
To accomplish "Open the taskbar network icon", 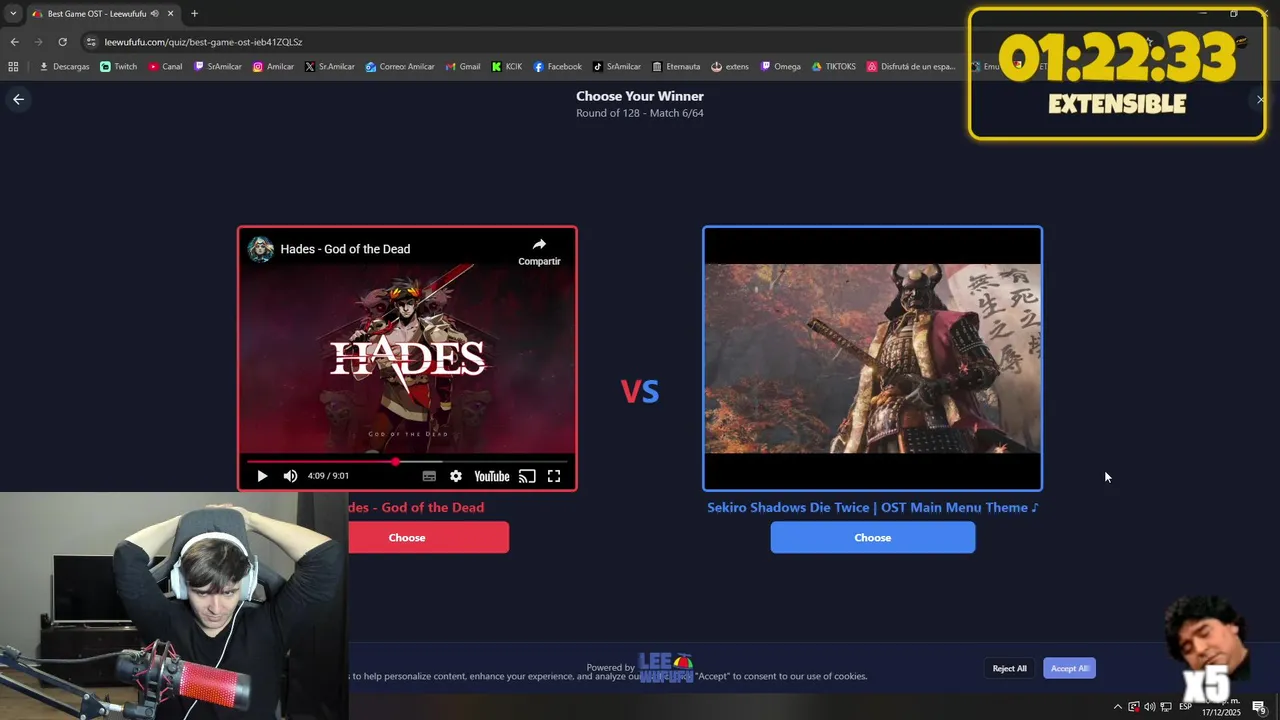I will (x=1165, y=707).
